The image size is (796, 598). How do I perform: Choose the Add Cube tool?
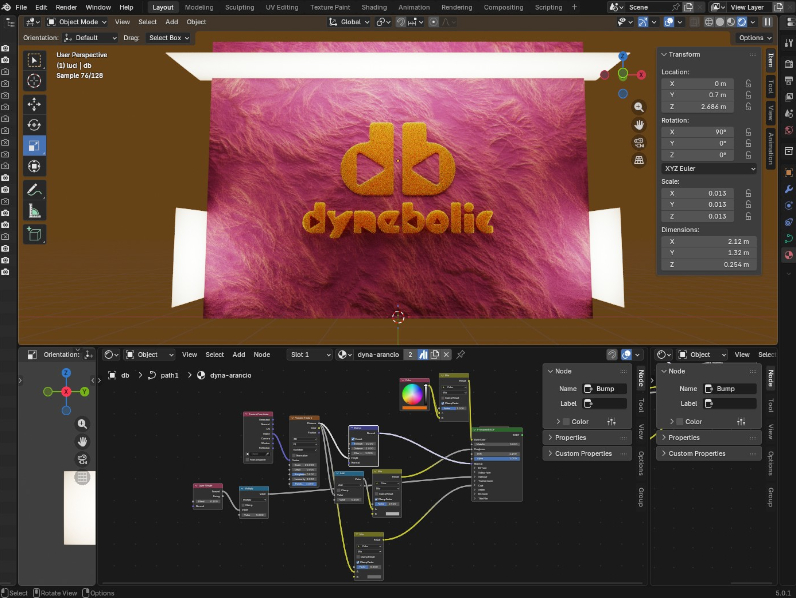coord(34,234)
